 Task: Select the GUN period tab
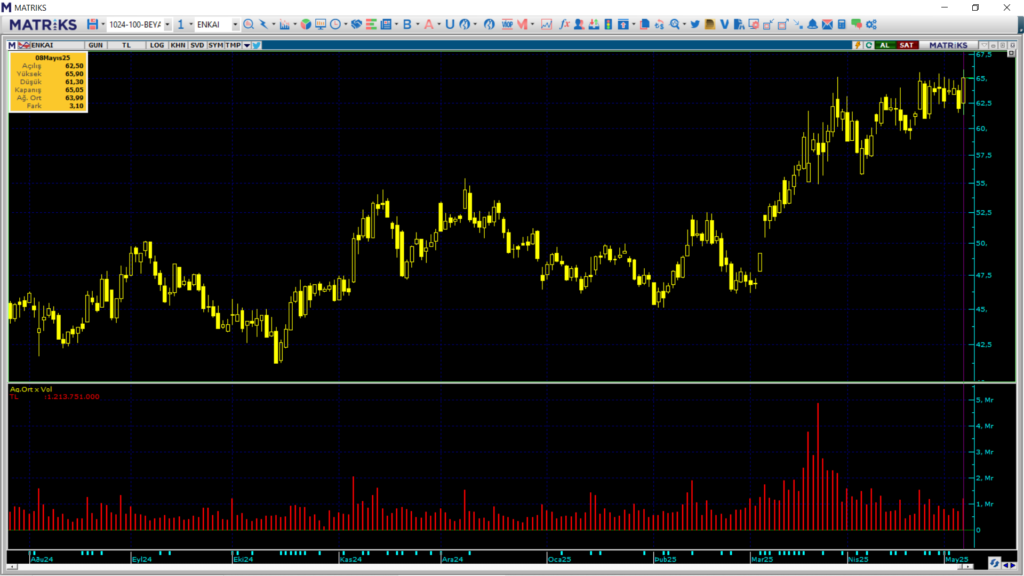point(96,45)
